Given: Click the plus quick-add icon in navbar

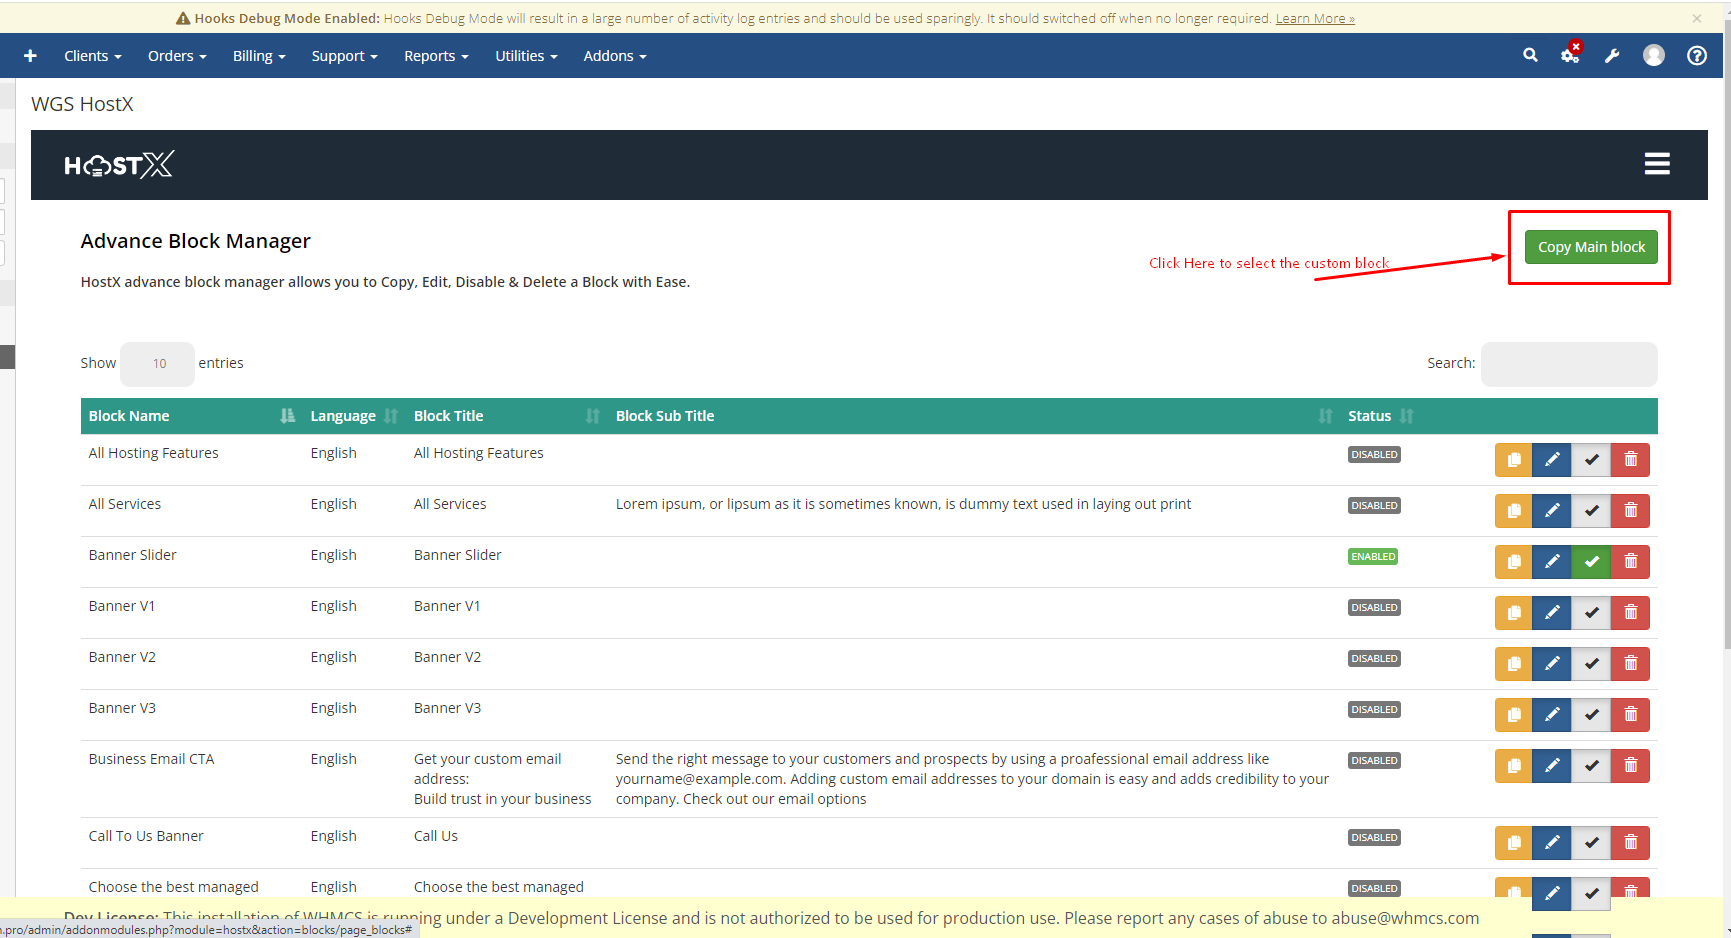Looking at the screenshot, I should [30, 56].
